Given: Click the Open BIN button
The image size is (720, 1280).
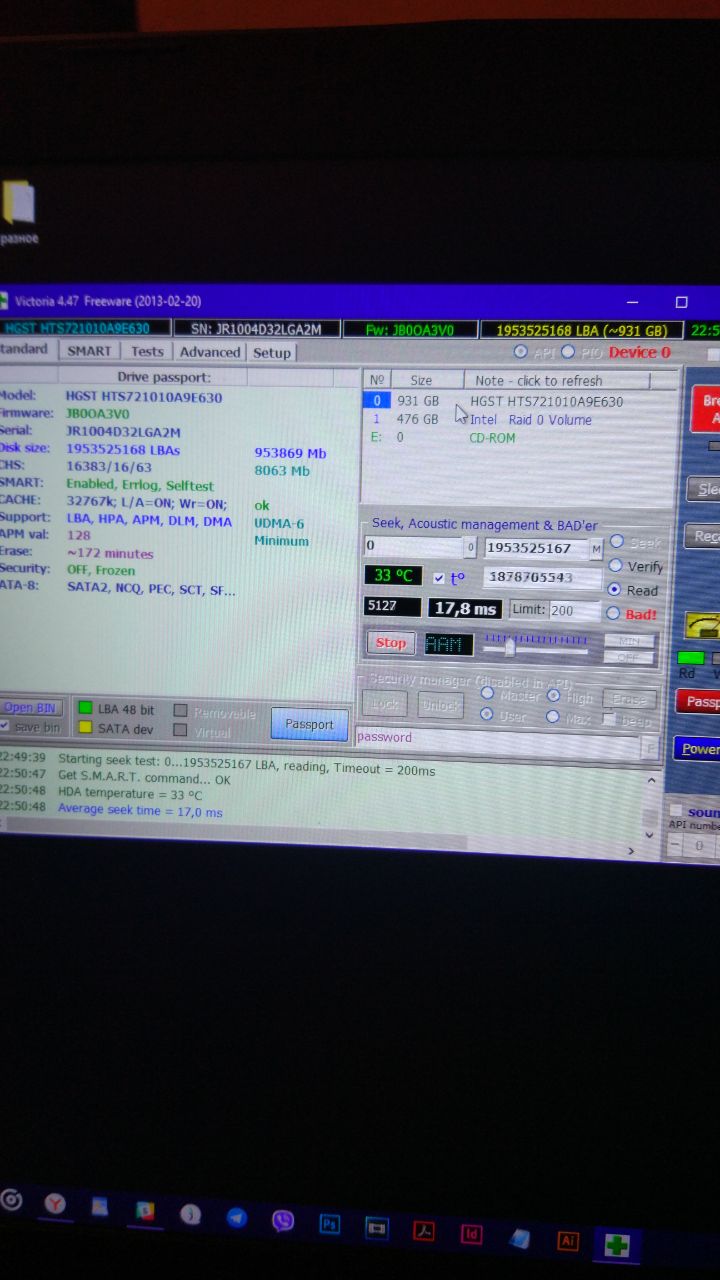Looking at the screenshot, I should [33, 707].
